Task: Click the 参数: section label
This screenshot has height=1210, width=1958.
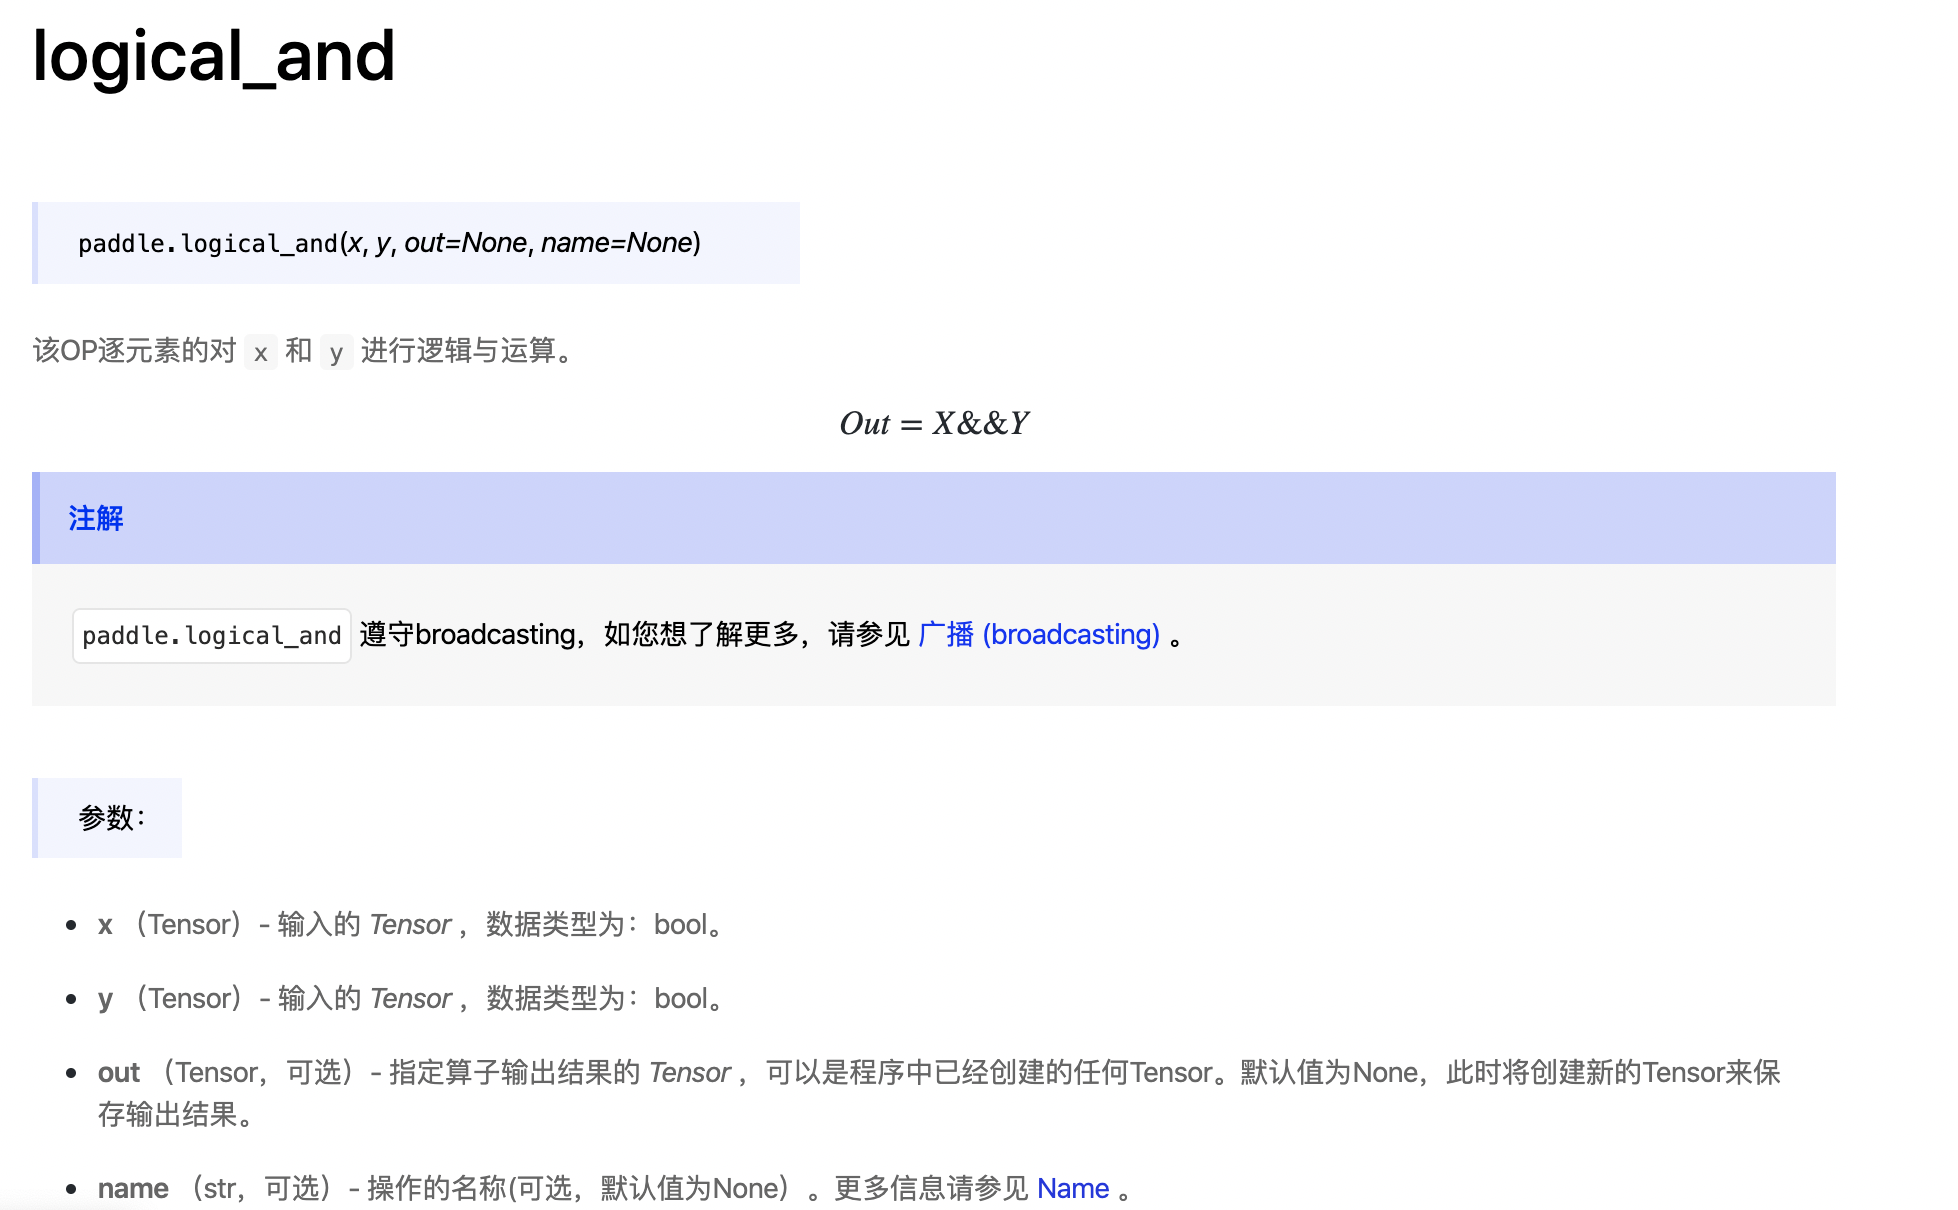Action: click(x=111, y=818)
